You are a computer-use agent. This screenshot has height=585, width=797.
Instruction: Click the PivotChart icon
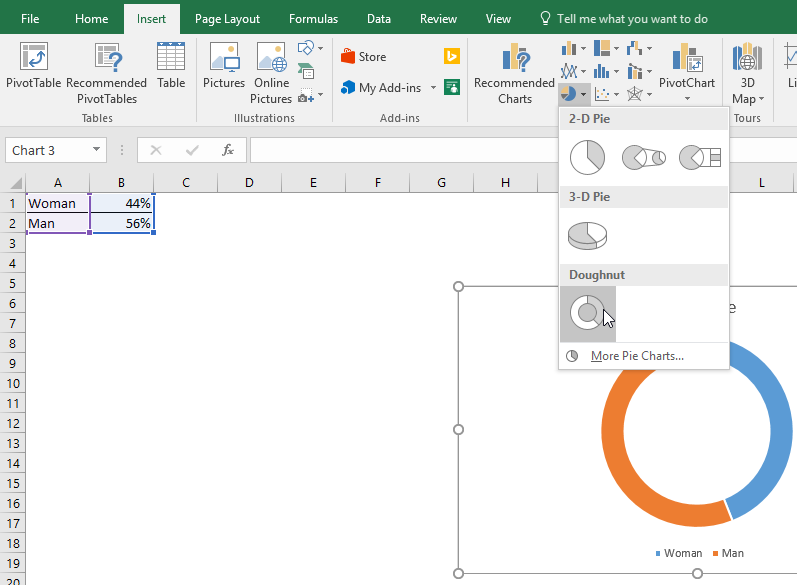click(x=687, y=57)
